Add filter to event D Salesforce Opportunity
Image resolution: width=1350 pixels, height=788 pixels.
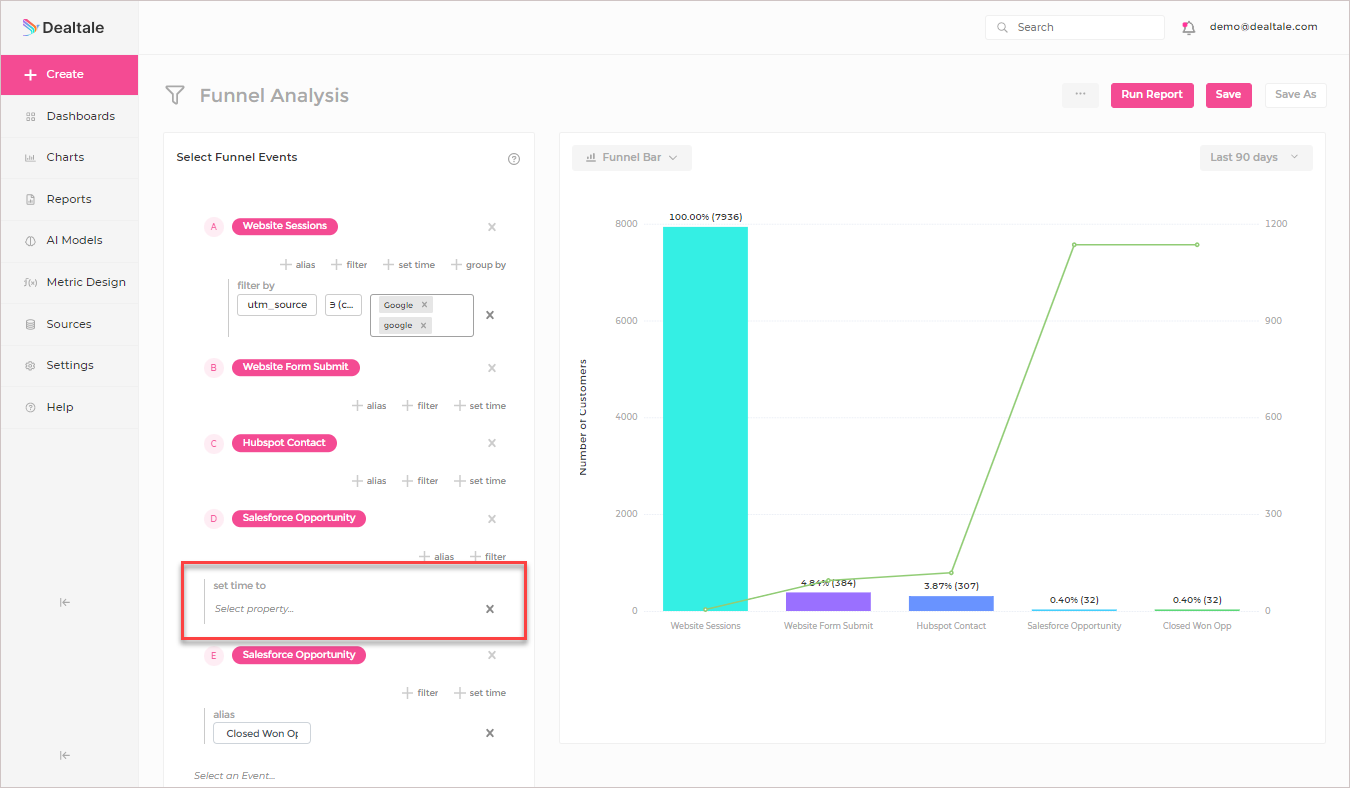coord(488,557)
